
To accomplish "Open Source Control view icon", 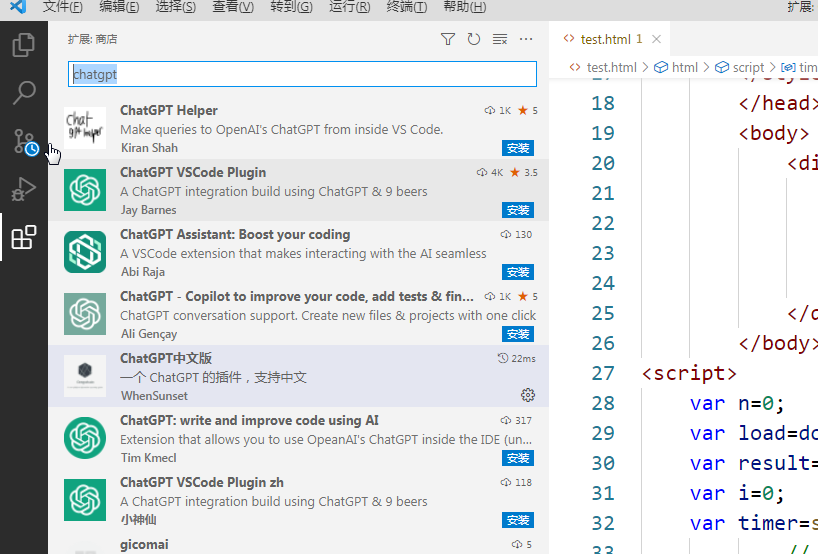I will [23, 141].
